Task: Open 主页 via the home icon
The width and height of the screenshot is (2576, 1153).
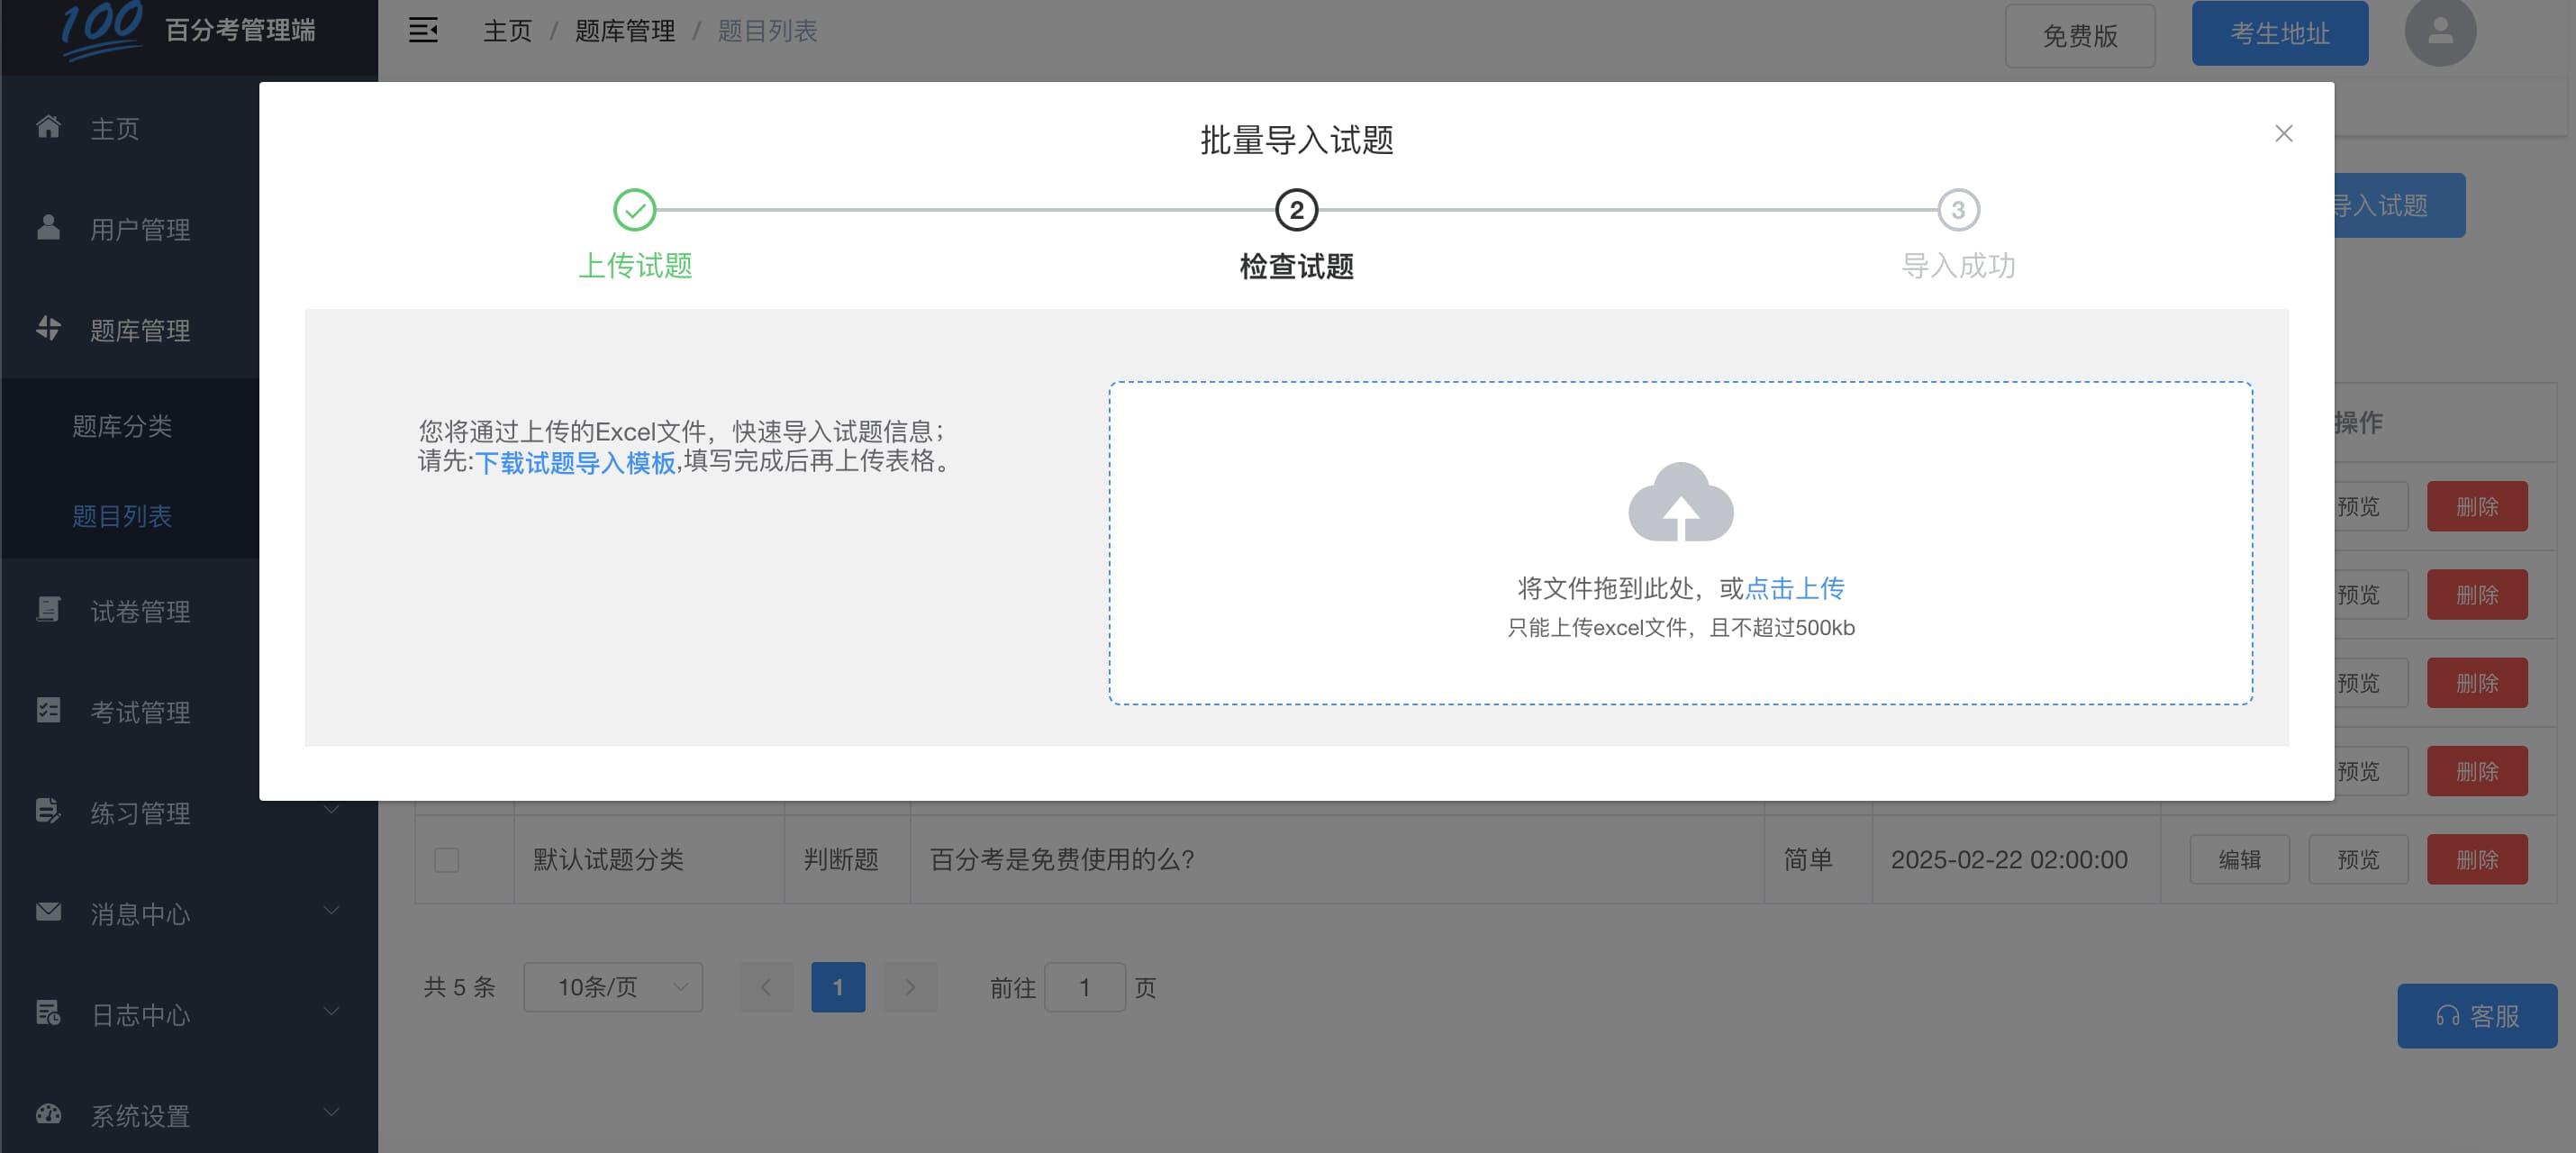Action: (47, 128)
